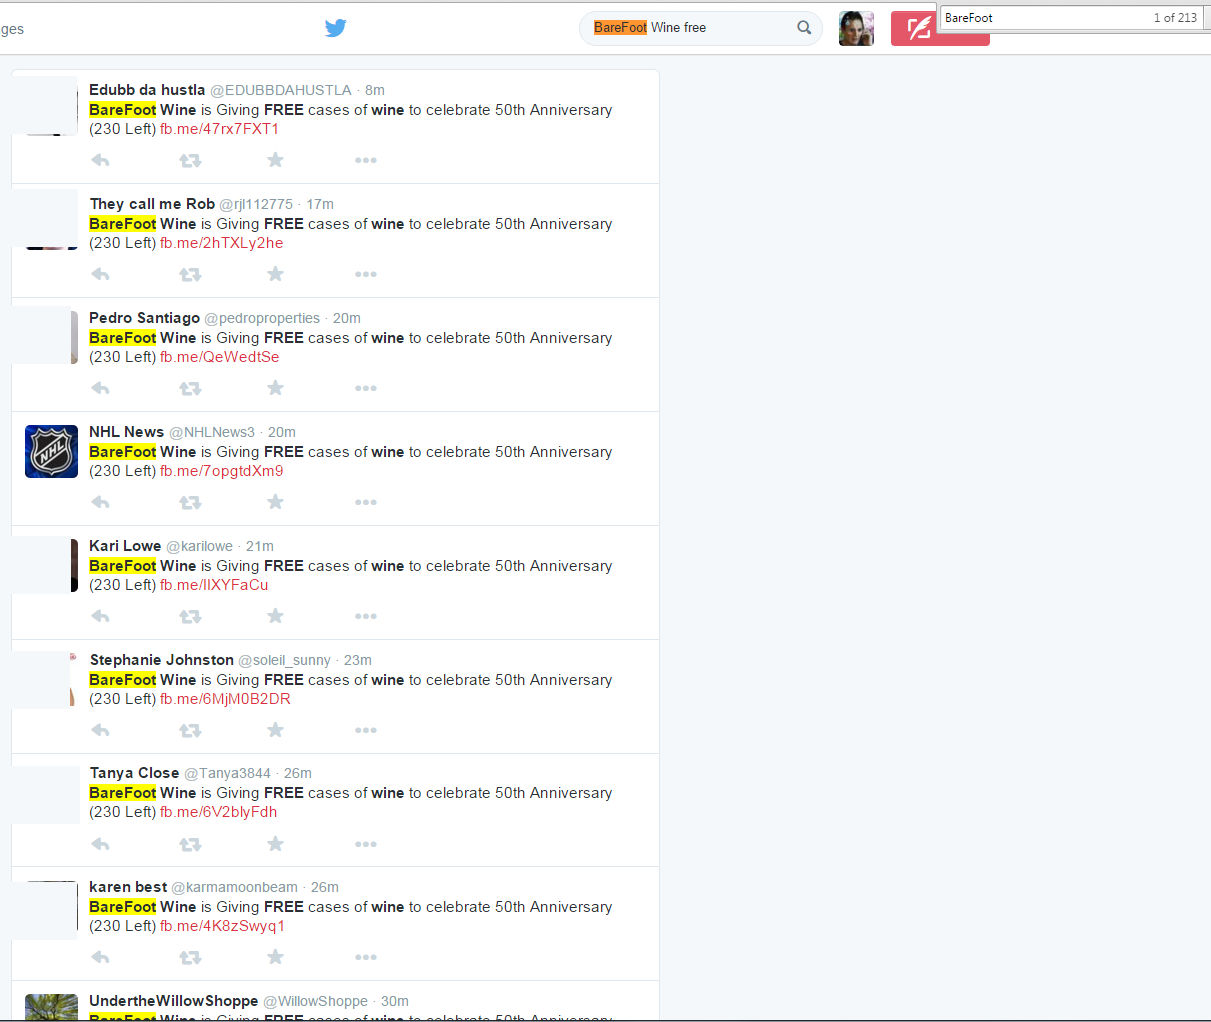Retweet Kari Lowe's tweet
The image size is (1211, 1022).
[190, 616]
